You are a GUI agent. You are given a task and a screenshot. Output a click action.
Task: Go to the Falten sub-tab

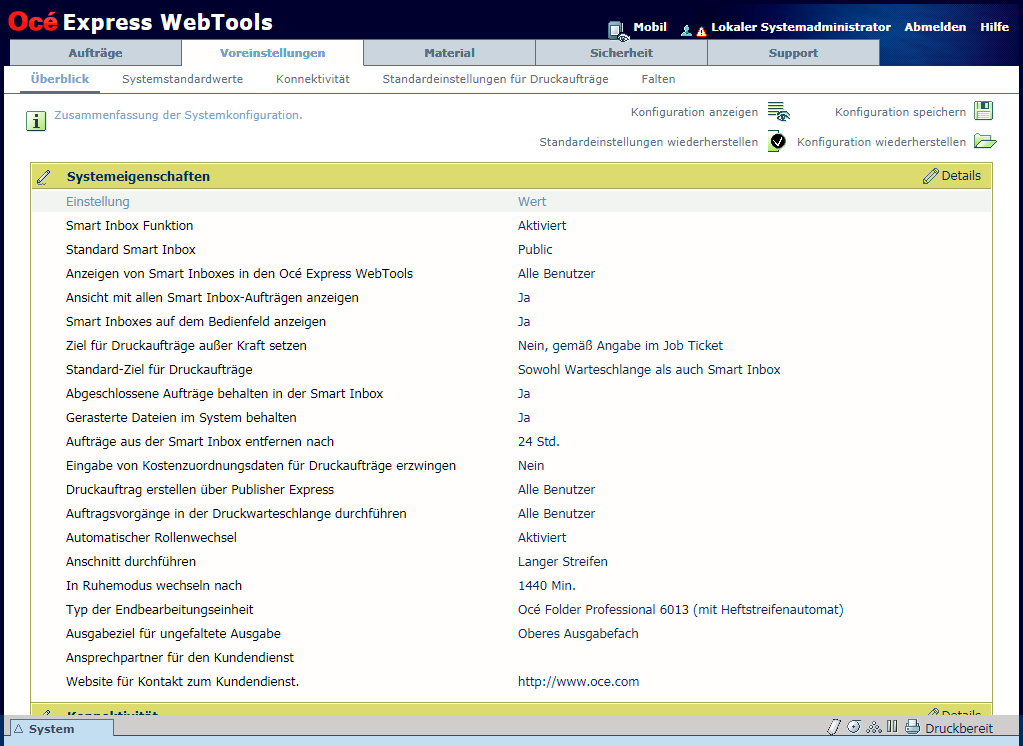tap(658, 79)
